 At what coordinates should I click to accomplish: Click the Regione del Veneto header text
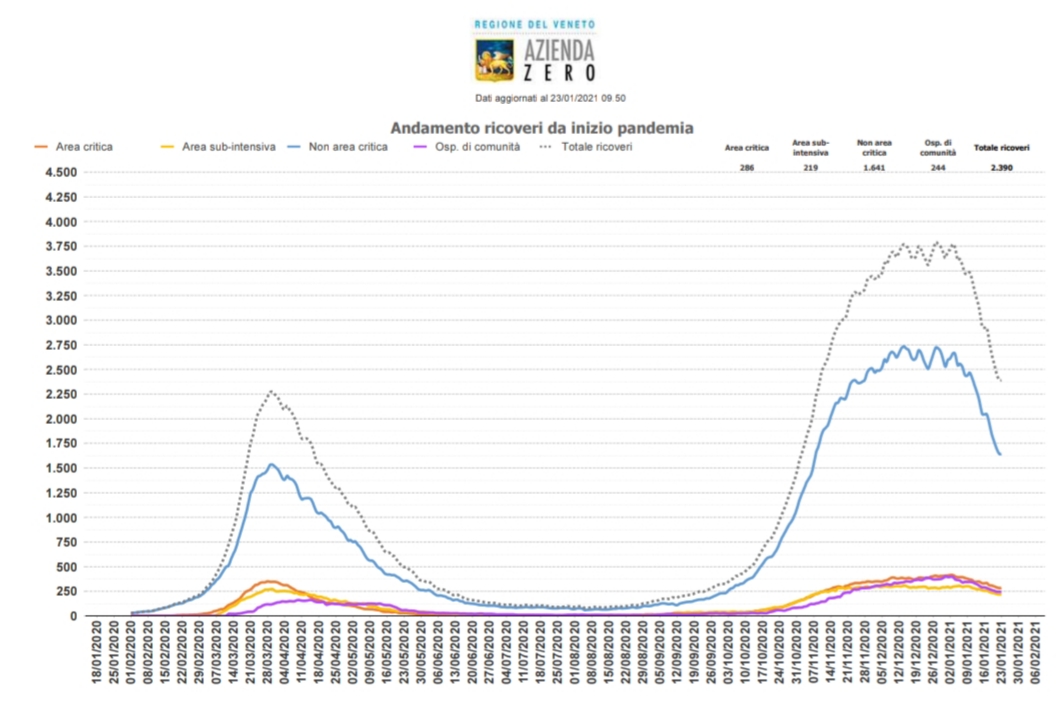[535, 24]
